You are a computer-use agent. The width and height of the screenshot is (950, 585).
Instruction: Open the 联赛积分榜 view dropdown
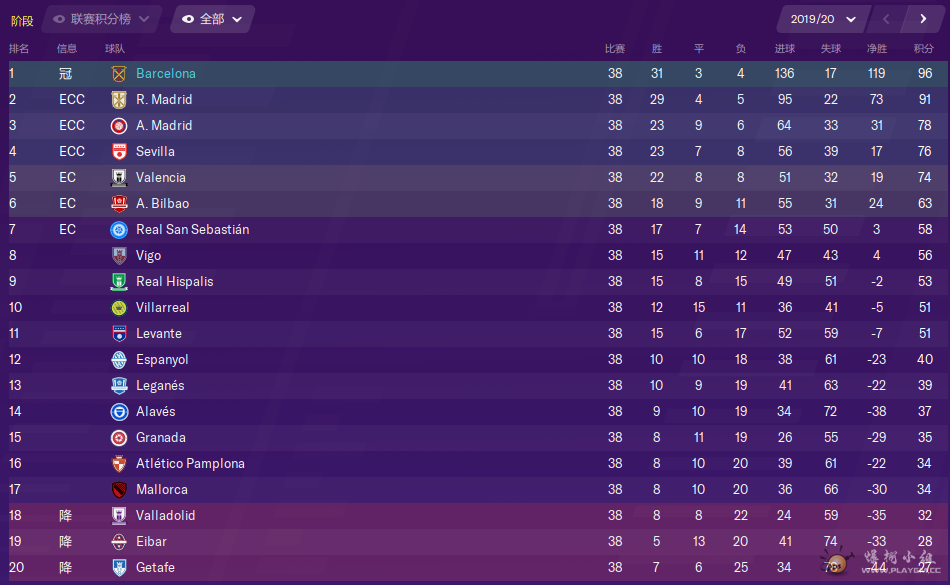point(102,19)
